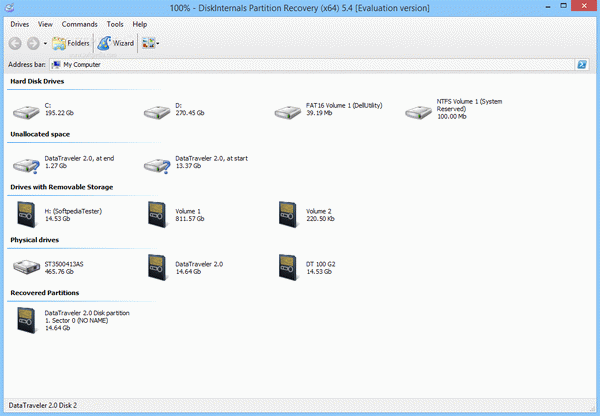This screenshot has height=416, width=600.
Task: Click the 13.37 Gb size text
Action: coord(188,166)
